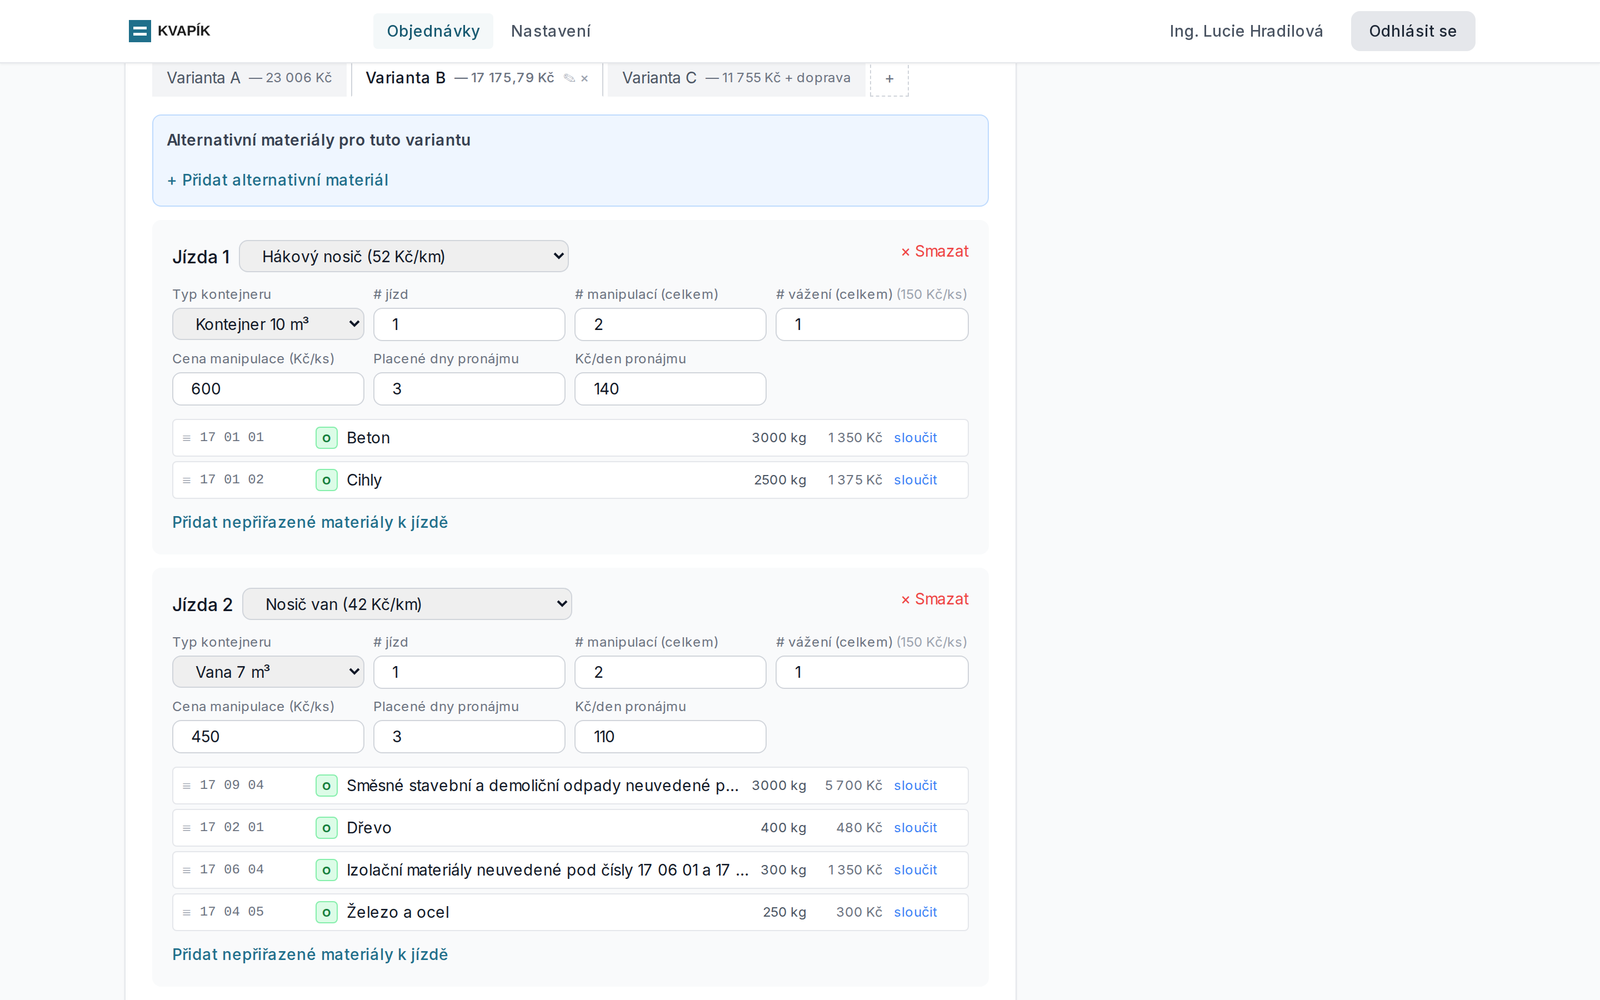Click Placené dny pronájmu field in Jízda 1
This screenshot has height=1000, width=1600.
coord(469,389)
